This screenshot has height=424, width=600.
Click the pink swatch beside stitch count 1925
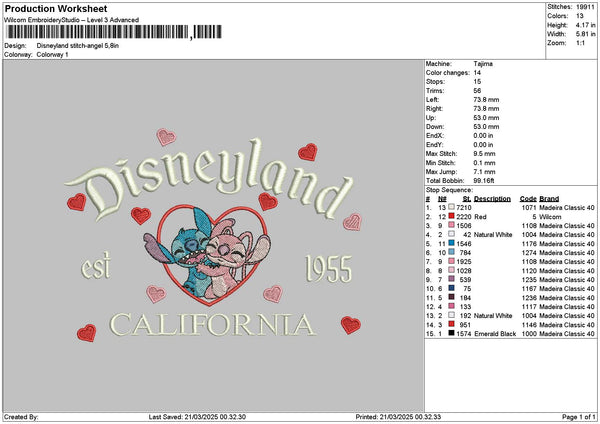[452, 261]
